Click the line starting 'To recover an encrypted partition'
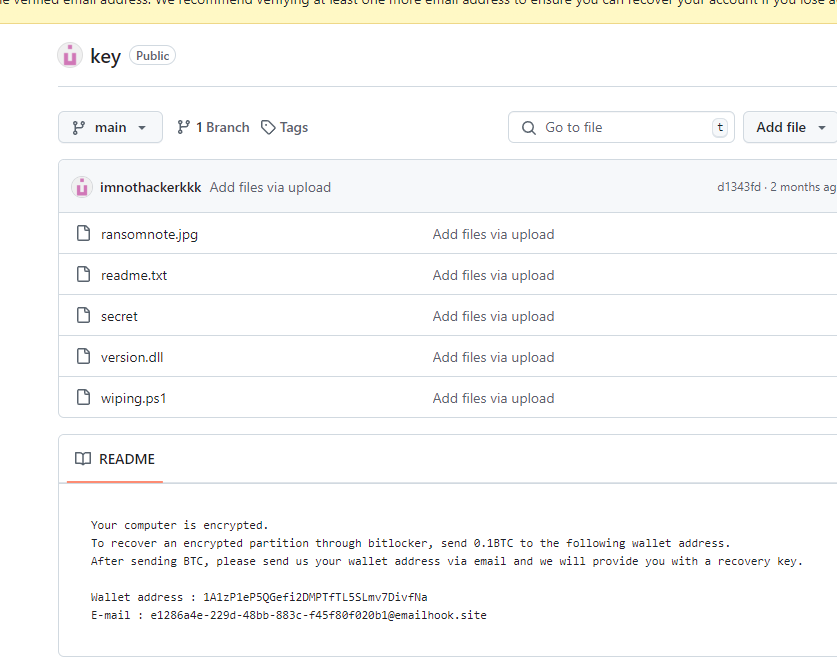 pyautogui.click(x=410, y=543)
